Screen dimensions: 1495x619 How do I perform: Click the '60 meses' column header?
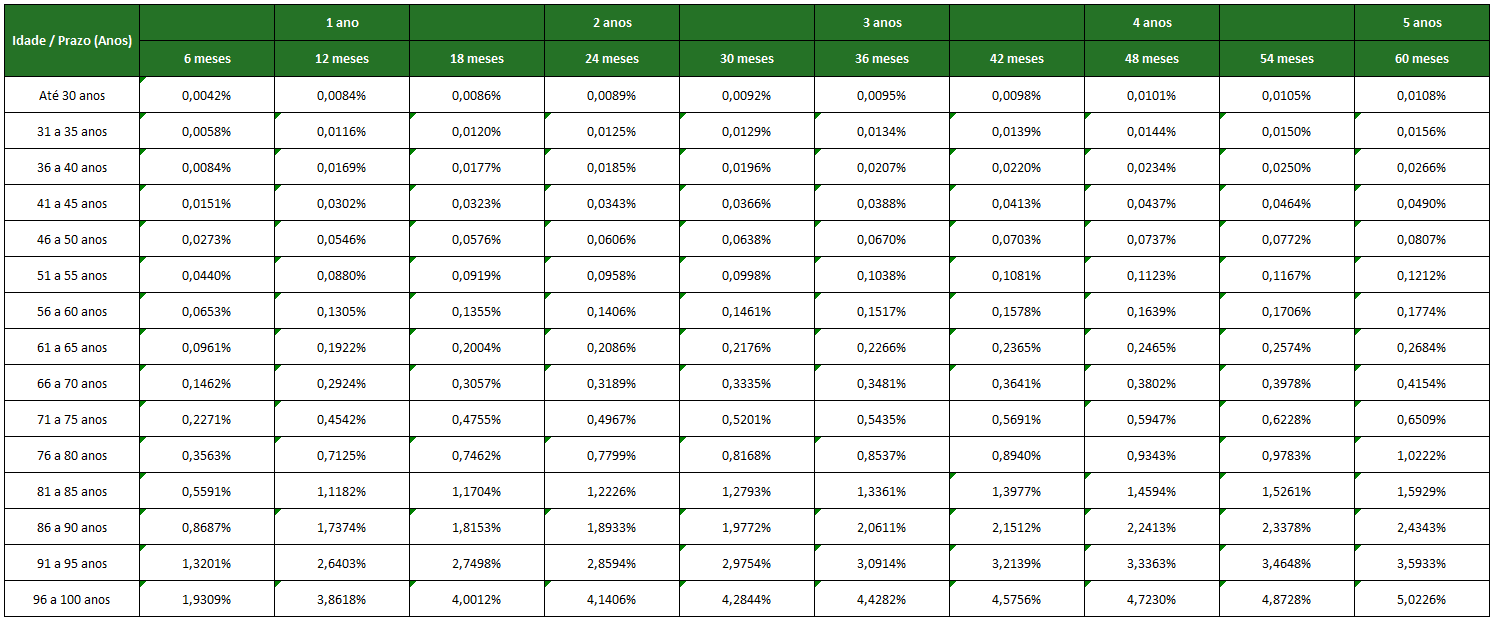point(1422,59)
